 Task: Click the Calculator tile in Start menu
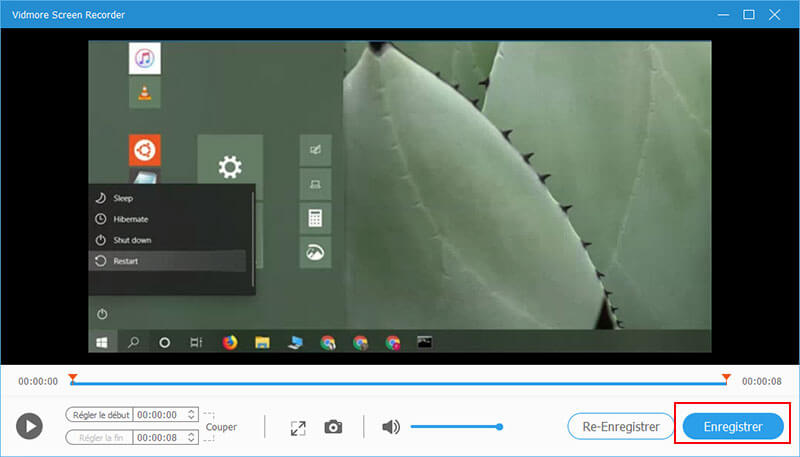tap(316, 217)
